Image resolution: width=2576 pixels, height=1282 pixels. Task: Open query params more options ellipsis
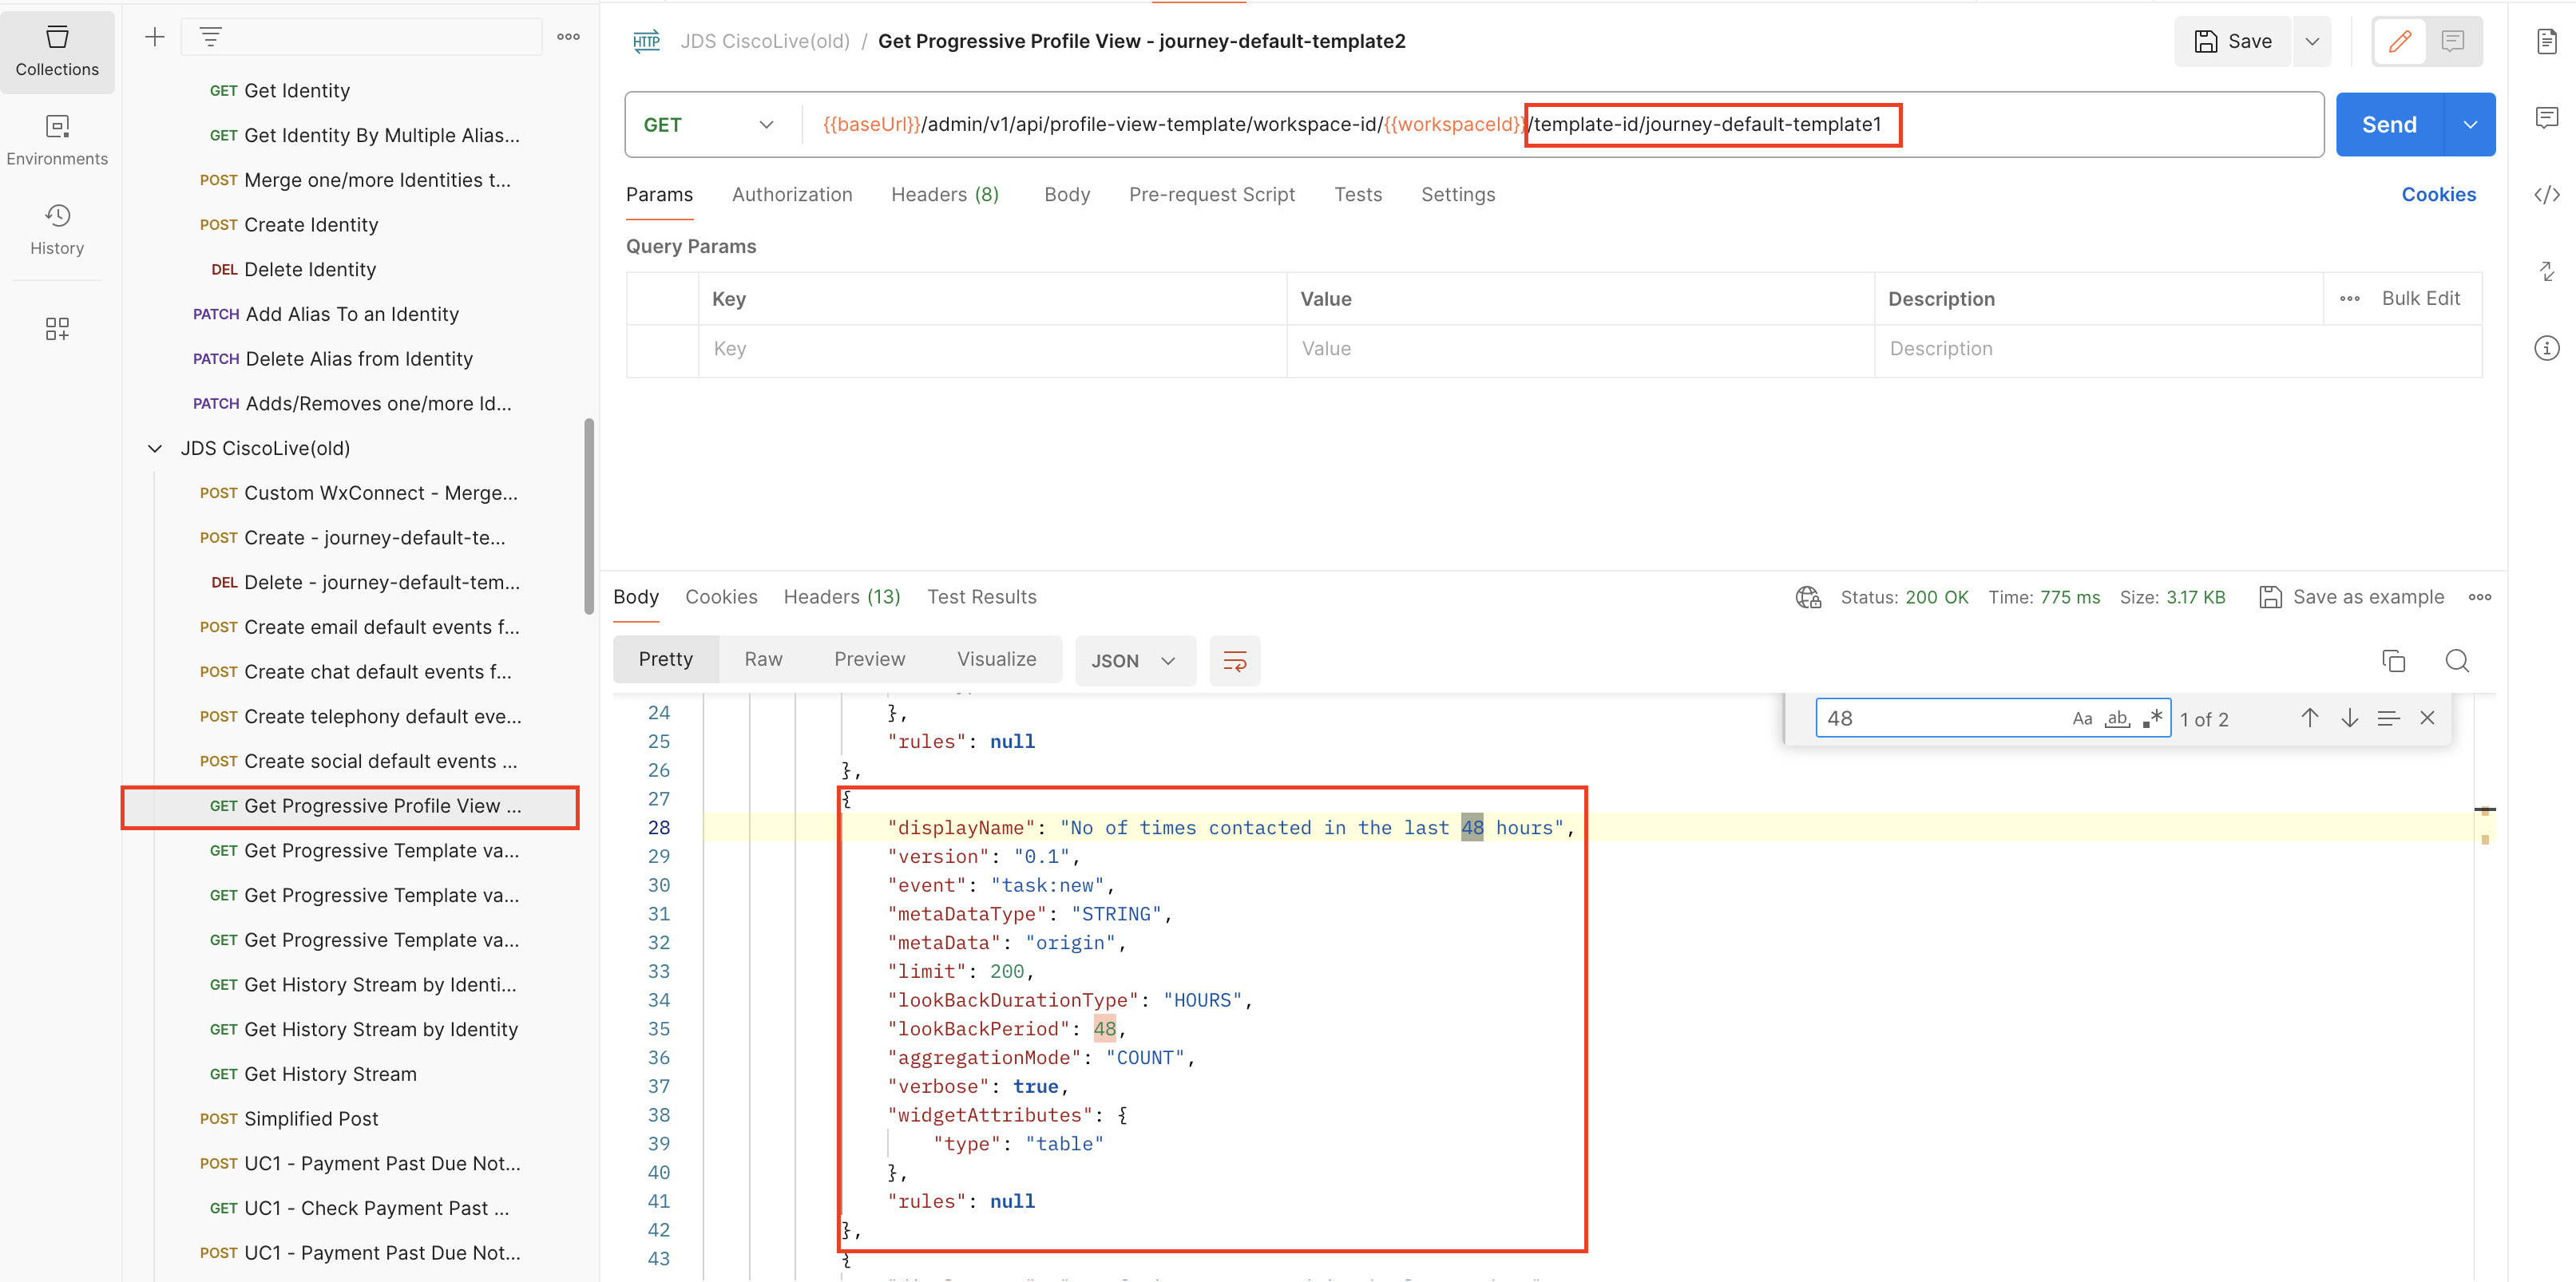[2350, 299]
